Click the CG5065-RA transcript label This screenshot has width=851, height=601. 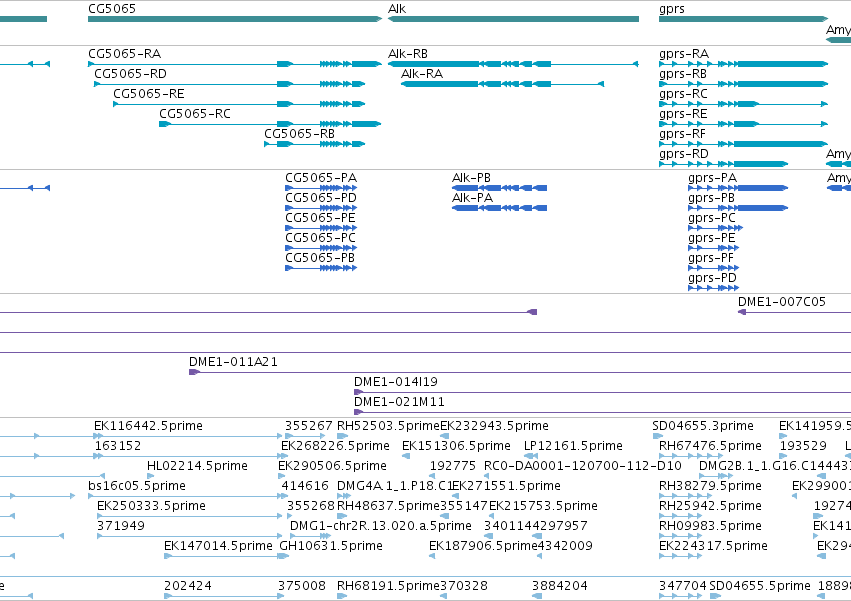pos(125,54)
